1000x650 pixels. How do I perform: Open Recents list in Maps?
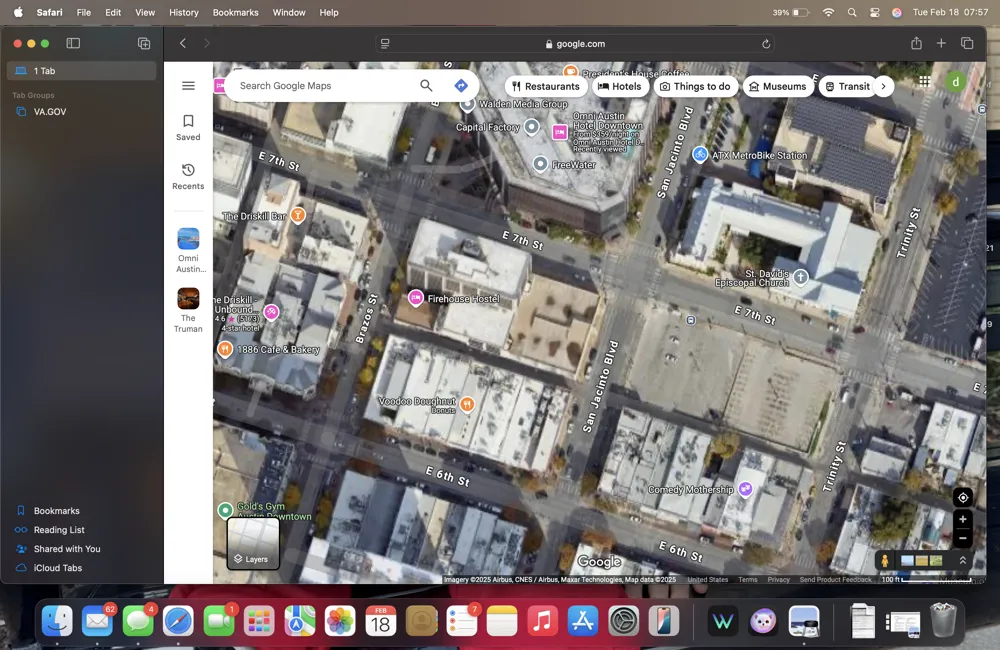point(188,176)
